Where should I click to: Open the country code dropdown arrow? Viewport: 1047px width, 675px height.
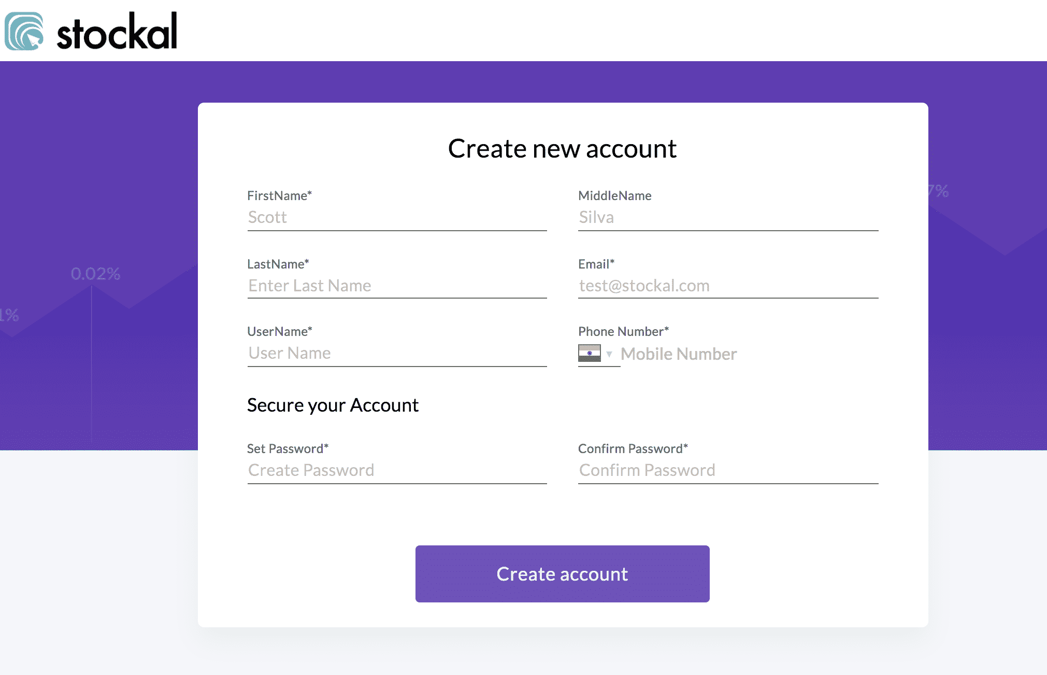(609, 354)
